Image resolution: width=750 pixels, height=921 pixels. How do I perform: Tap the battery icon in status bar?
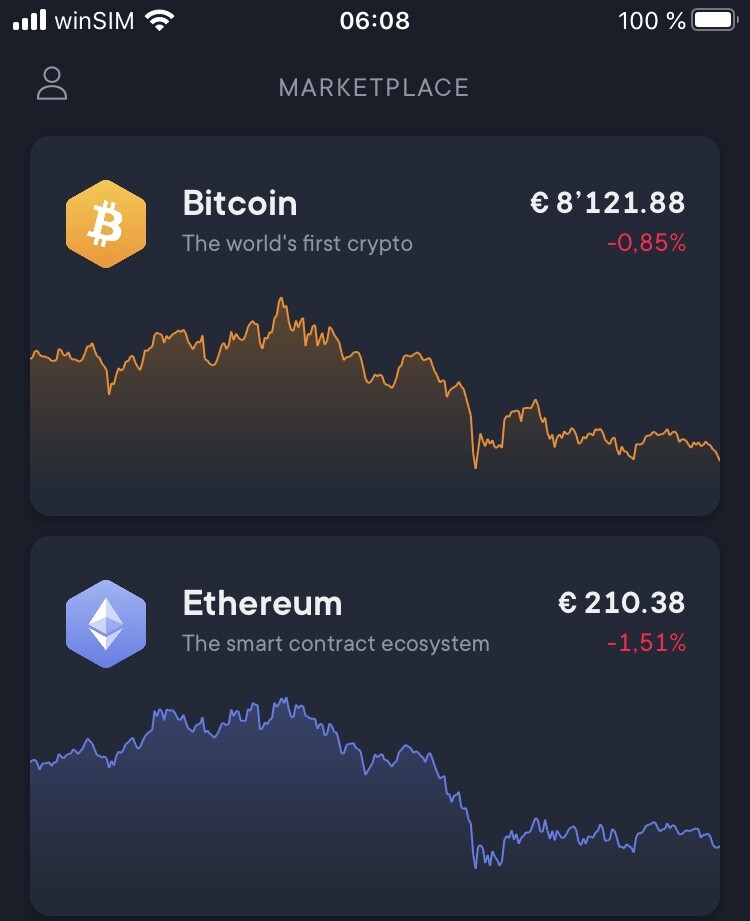(715, 21)
